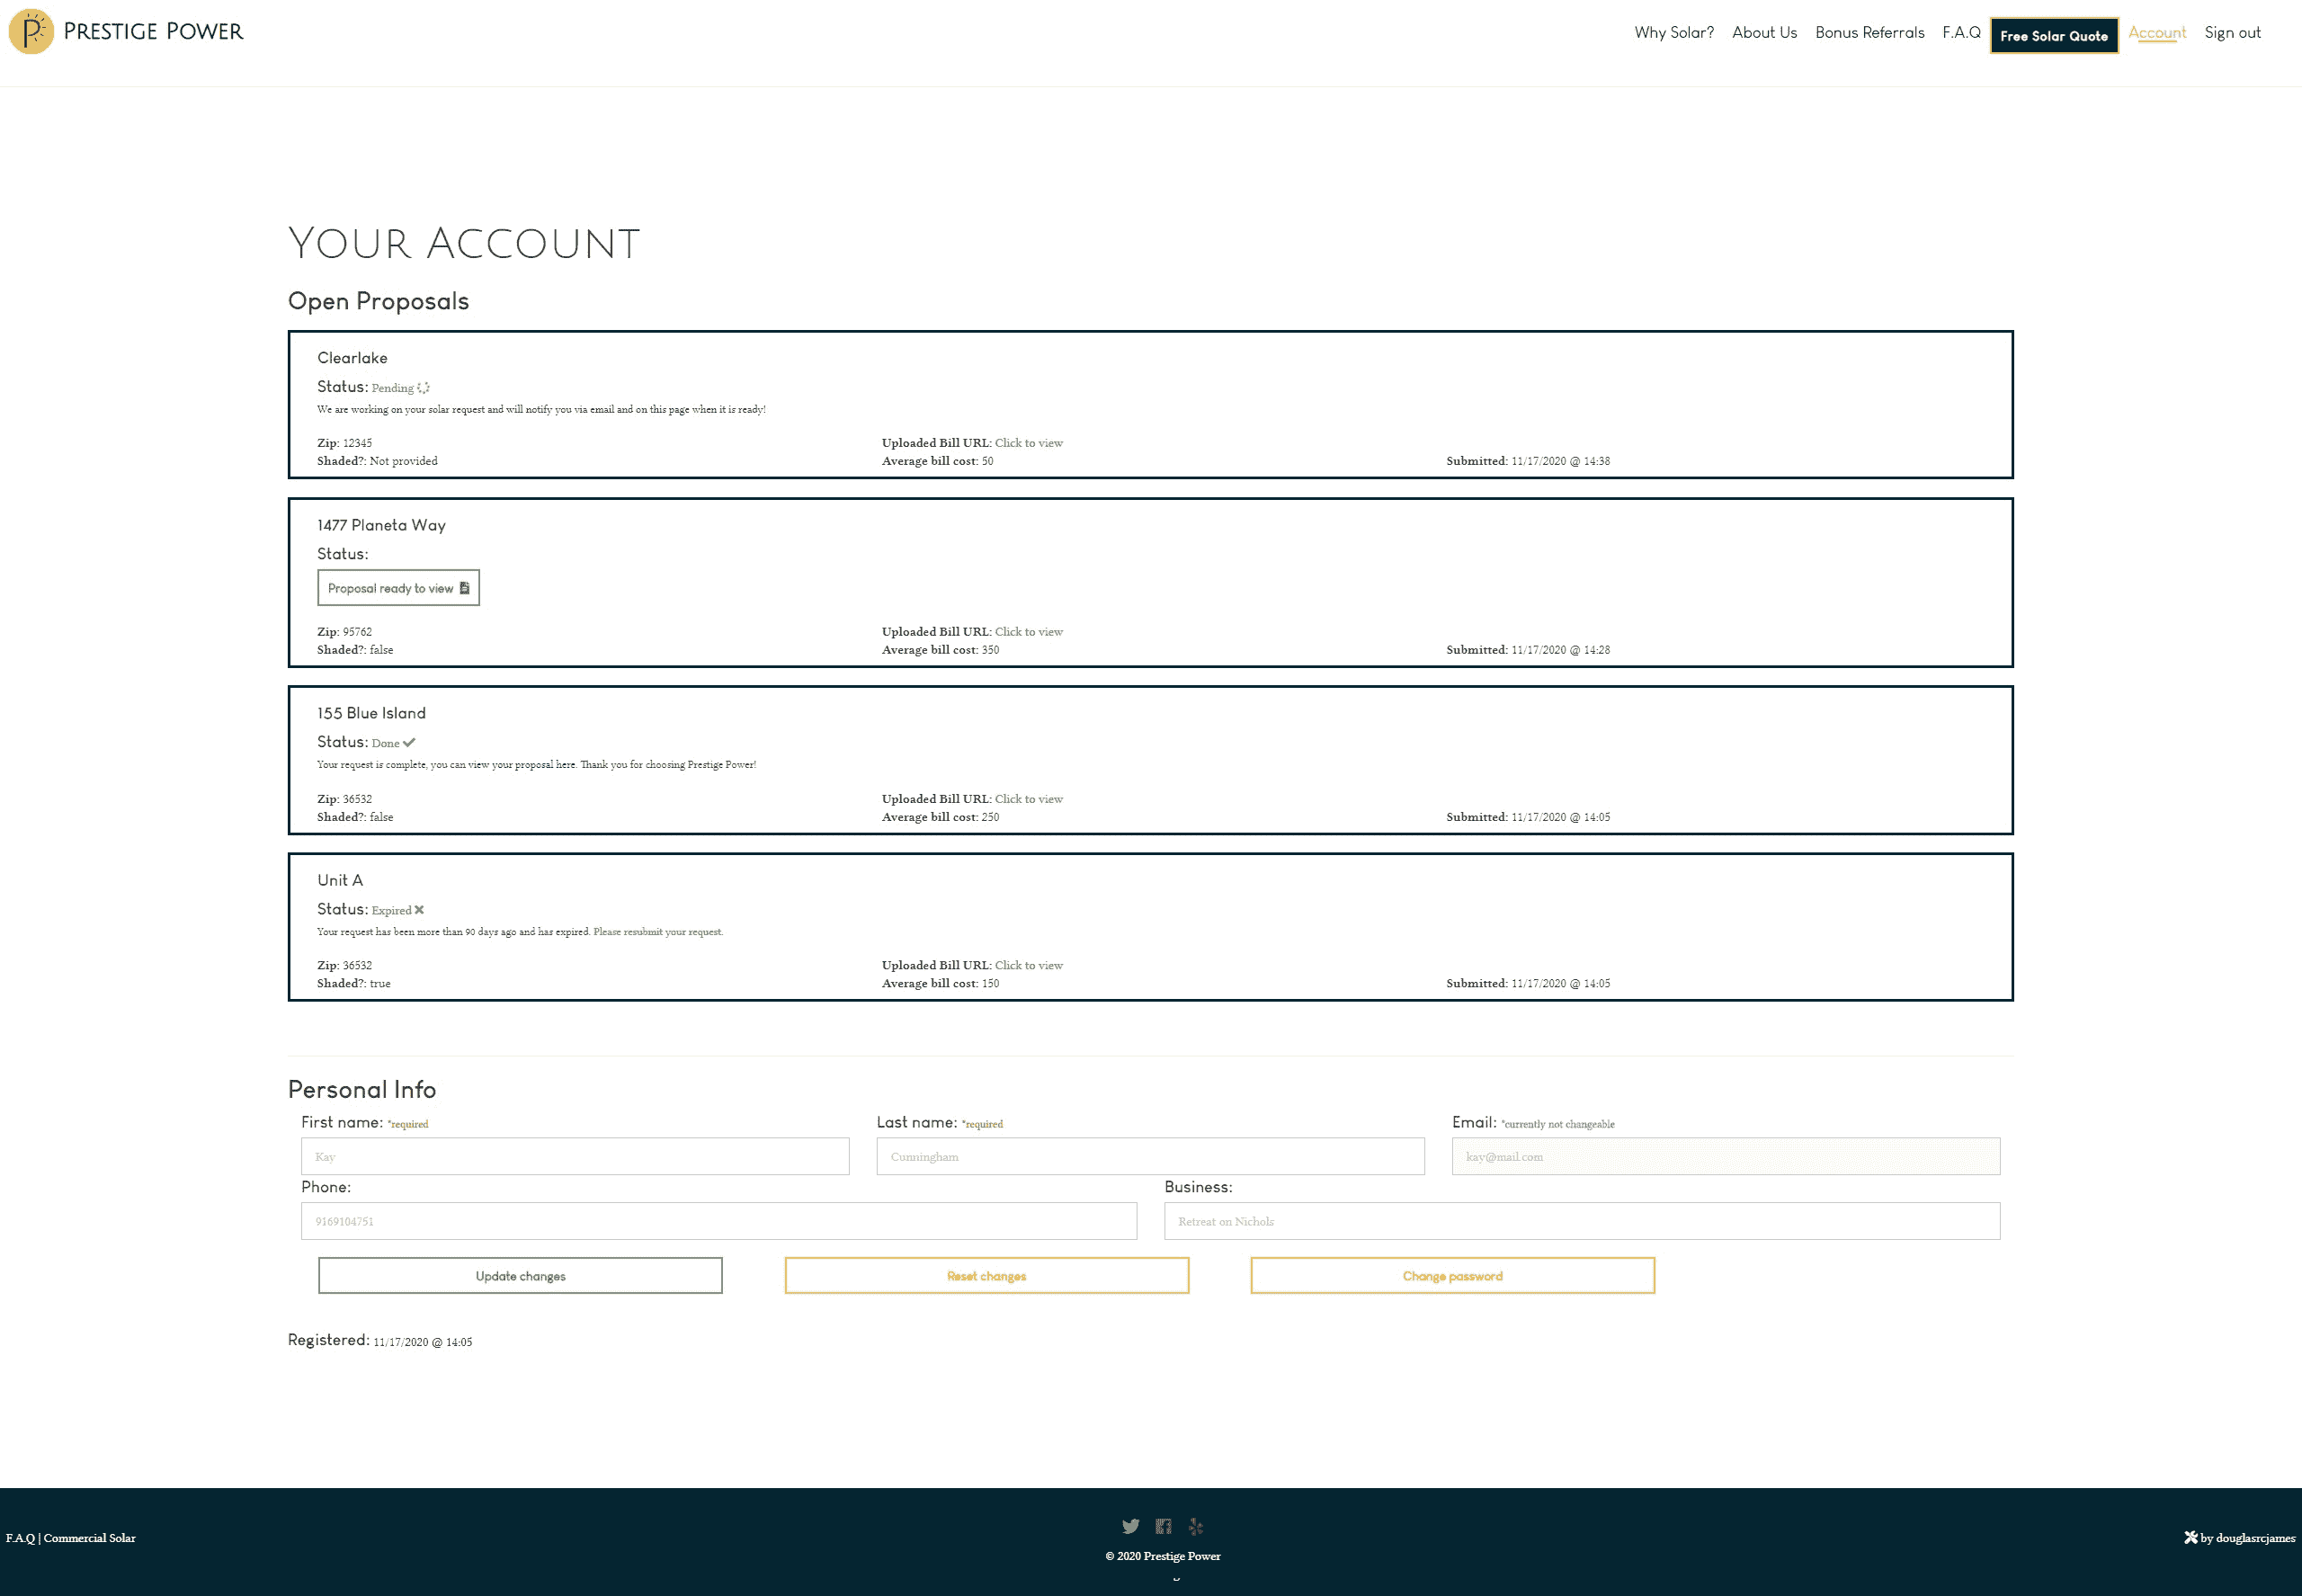This screenshot has width=2302, height=1596.
Task: Click Submitted: 11/17/2020 @ 14:38 text
Action: (x=1528, y=461)
